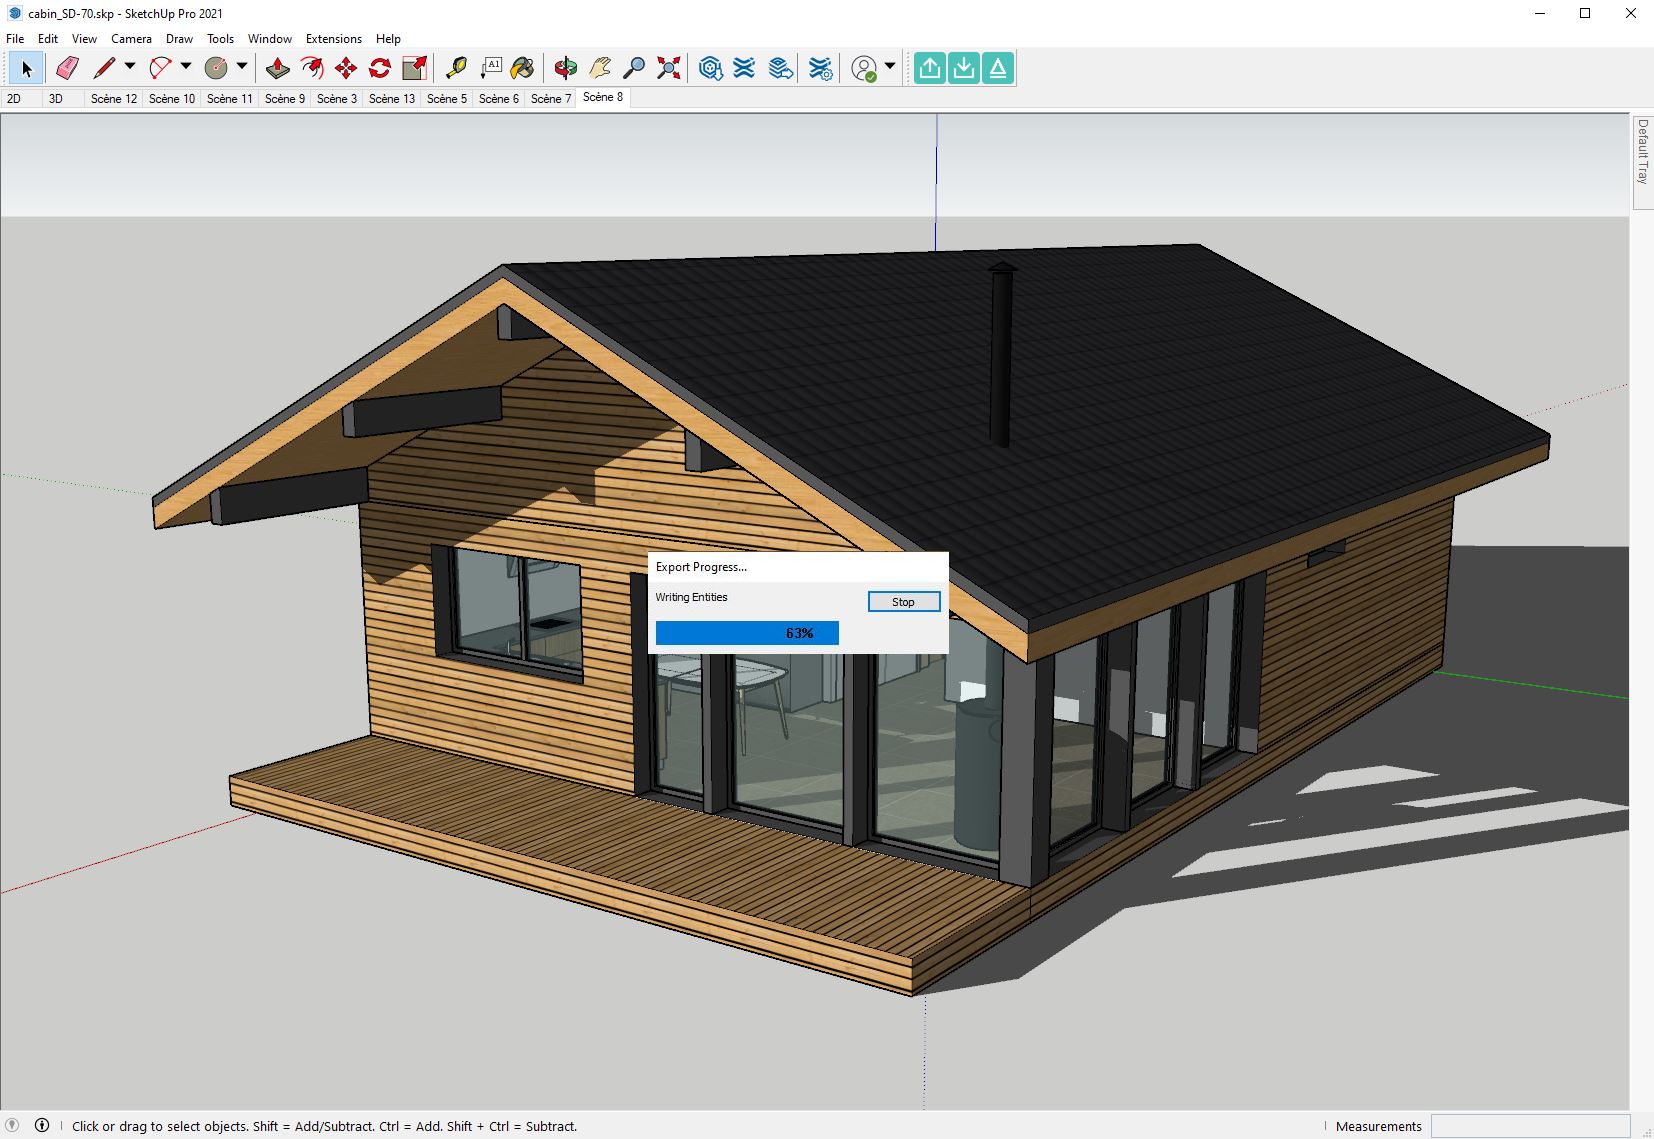Select the Rotate tool
1654x1139 pixels.
(x=379, y=67)
